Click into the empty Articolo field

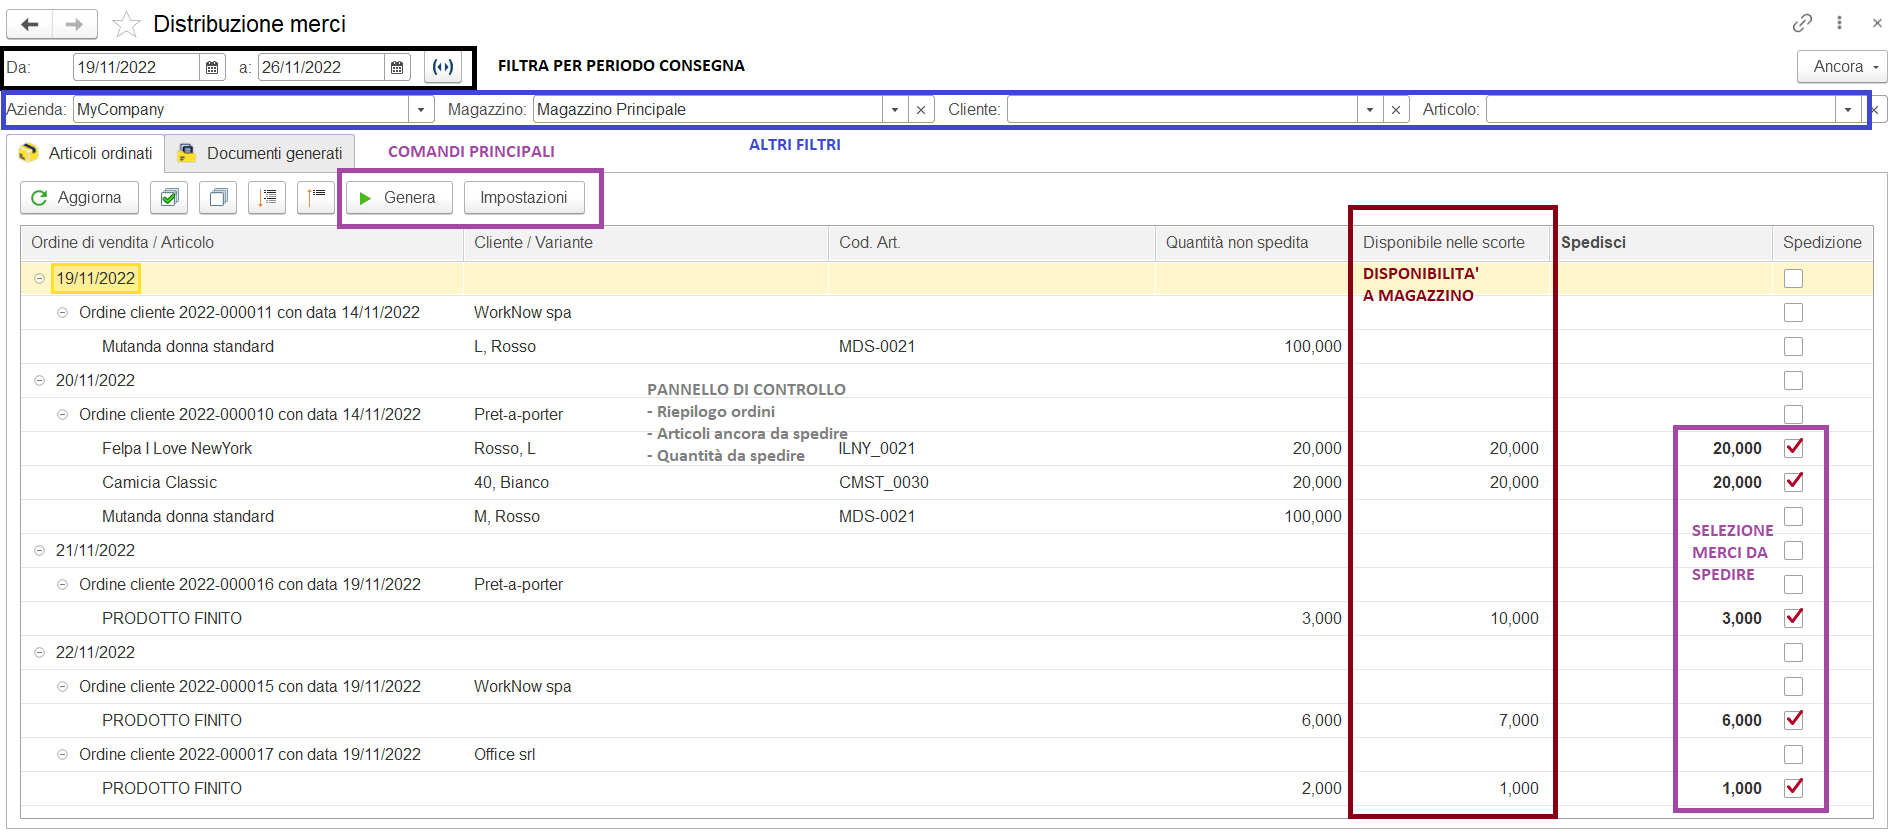pos(1661,110)
